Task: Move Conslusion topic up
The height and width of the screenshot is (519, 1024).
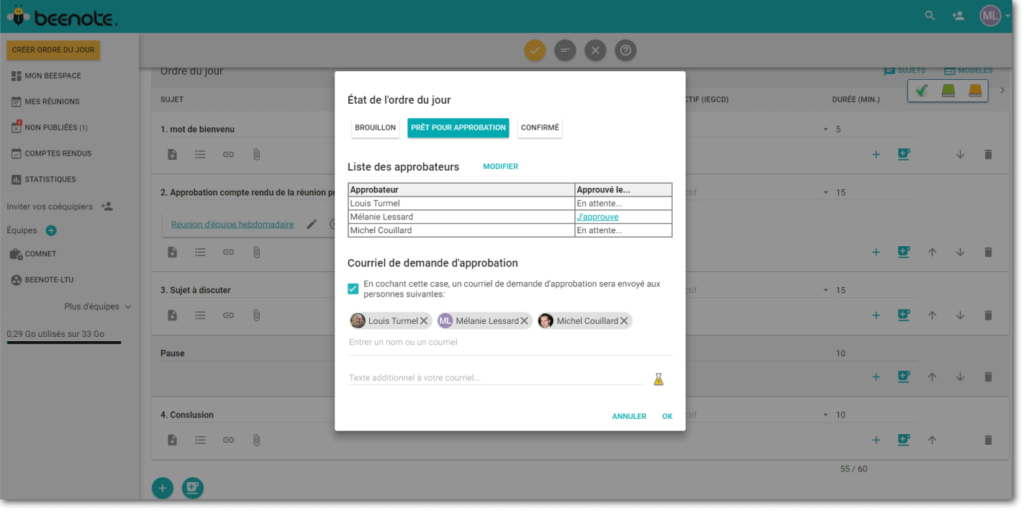Action: click(x=932, y=440)
